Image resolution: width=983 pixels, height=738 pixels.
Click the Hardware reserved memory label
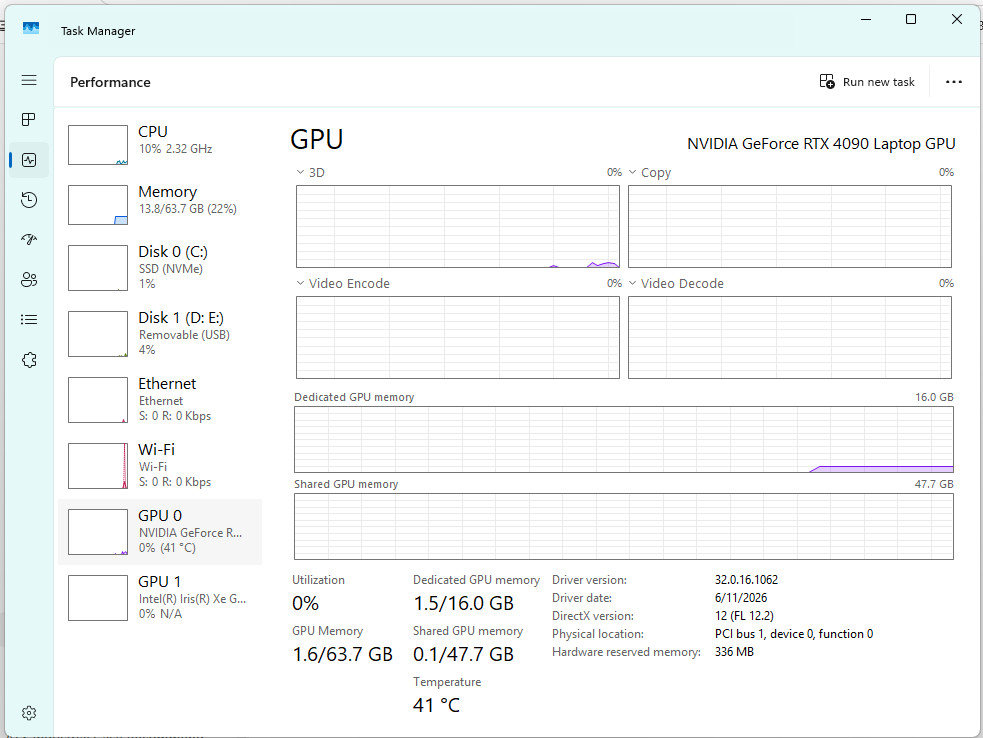click(626, 652)
